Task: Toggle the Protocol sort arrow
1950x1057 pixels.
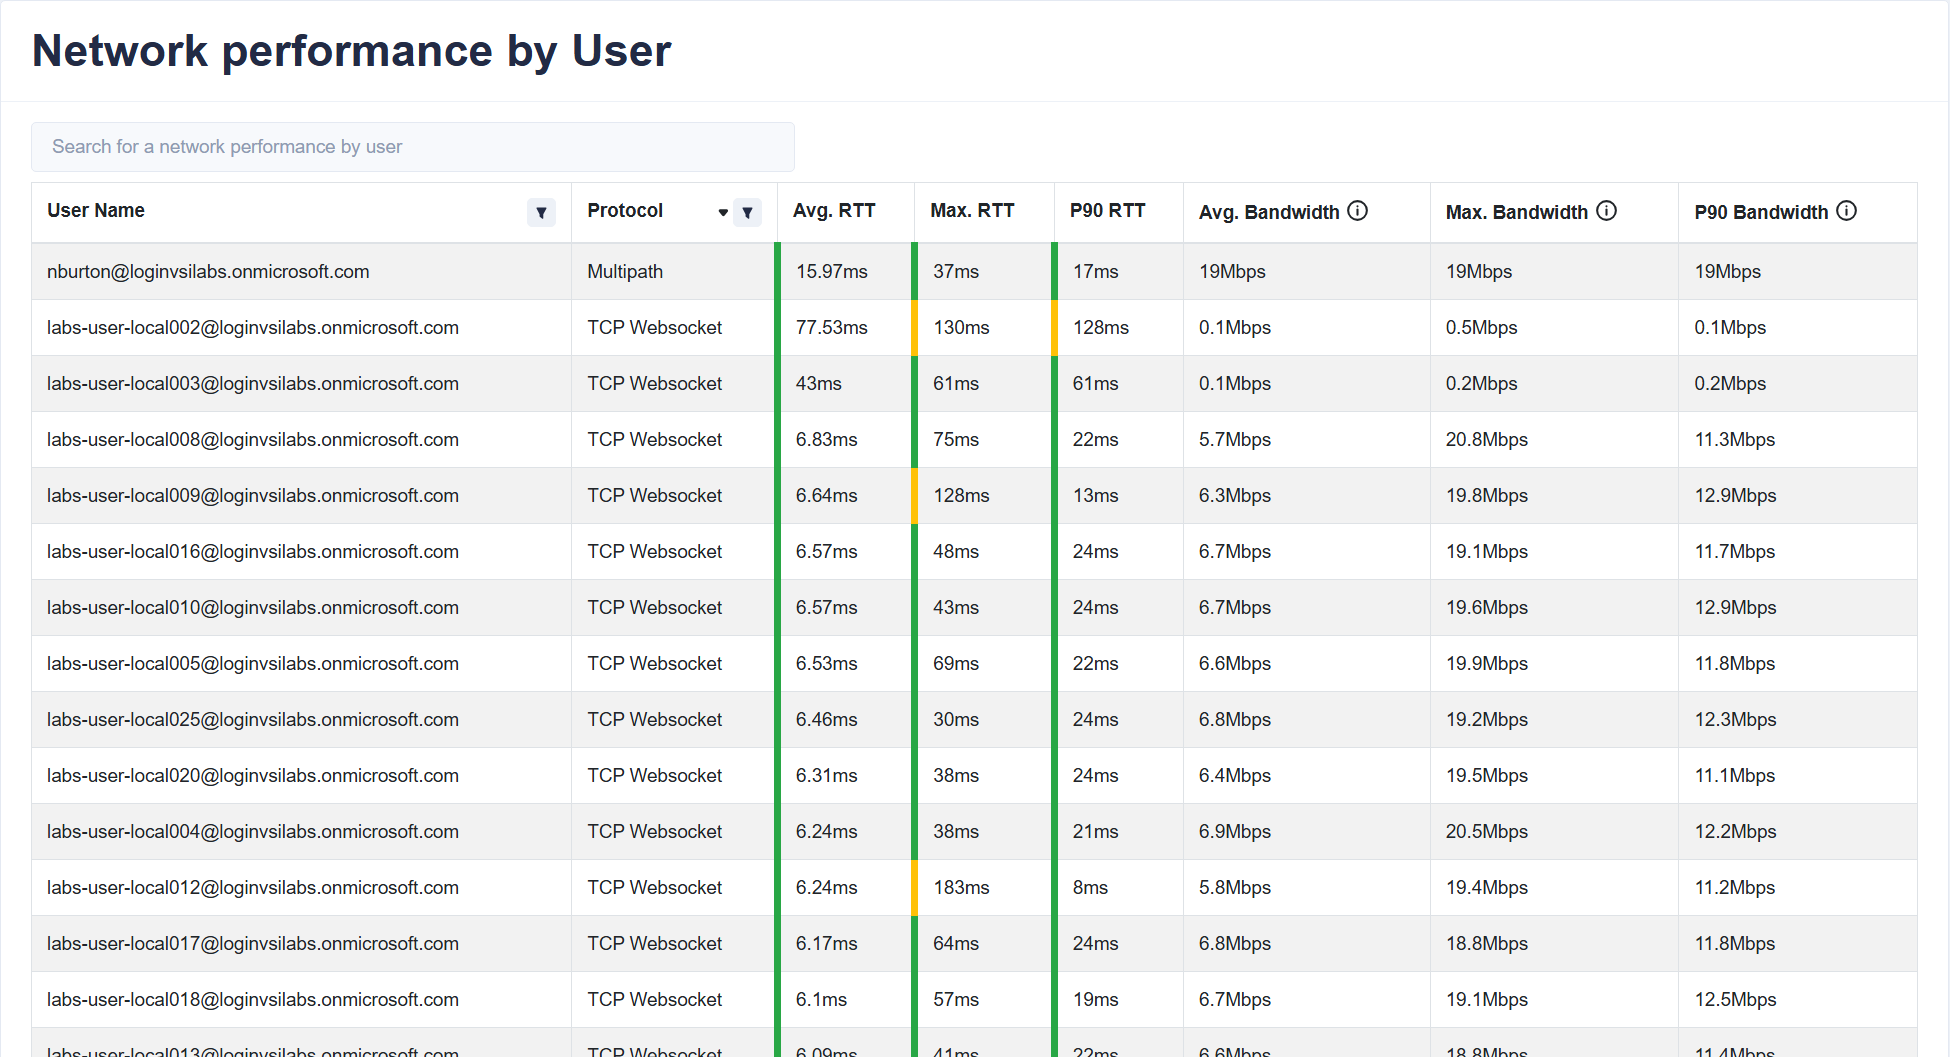Action: click(x=723, y=212)
